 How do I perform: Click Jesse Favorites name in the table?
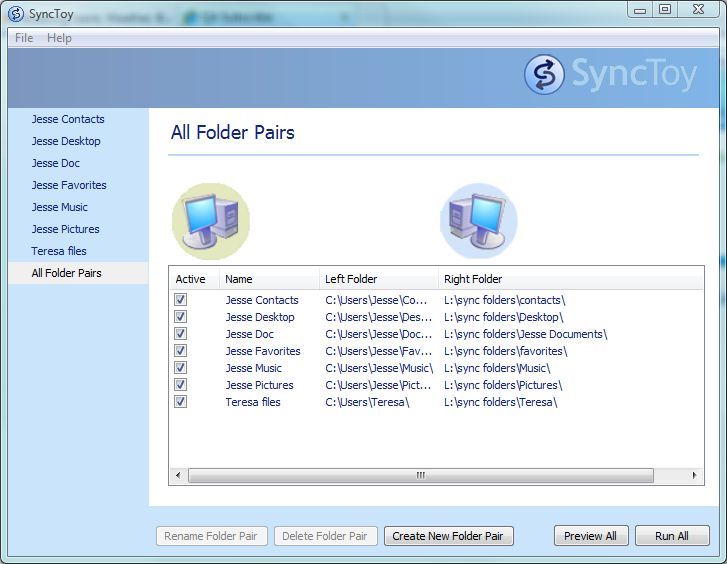(x=262, y=351)
